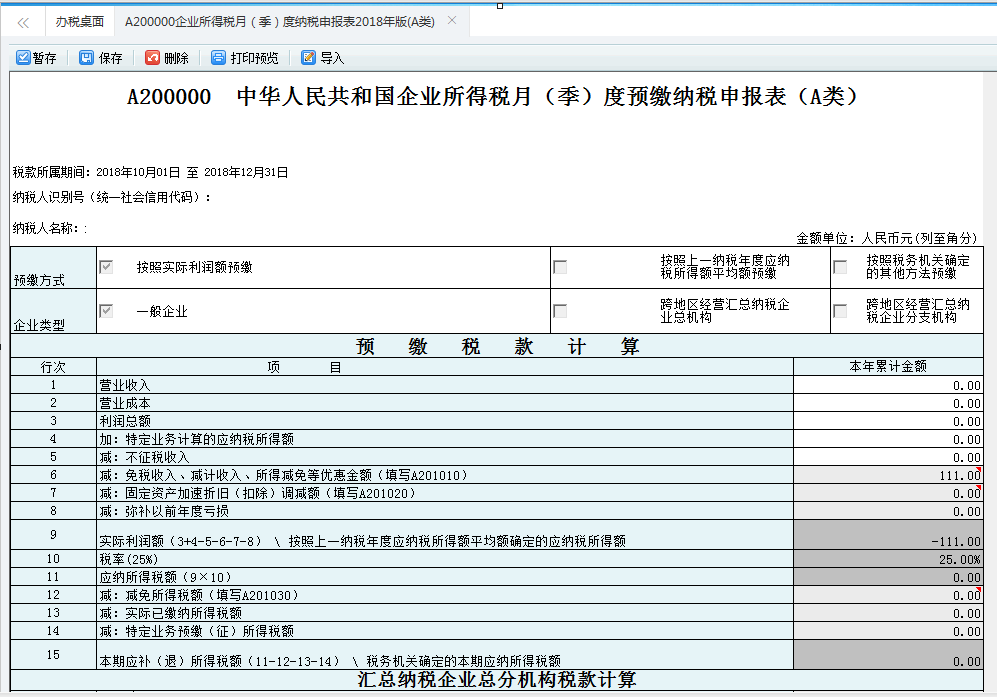Click the 营业成本 amount input field
This screenshot has width=997, height=697.
(x=890, y=400)
